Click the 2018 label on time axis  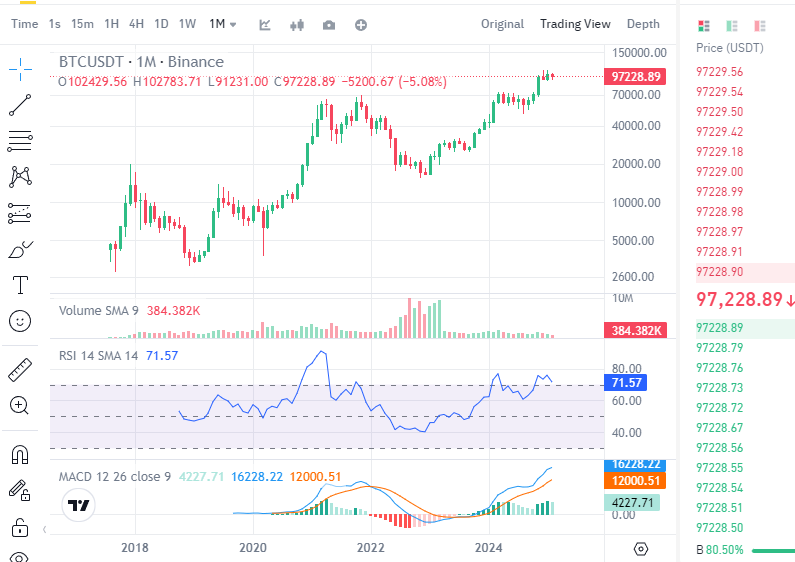click(x=135, y=548)
